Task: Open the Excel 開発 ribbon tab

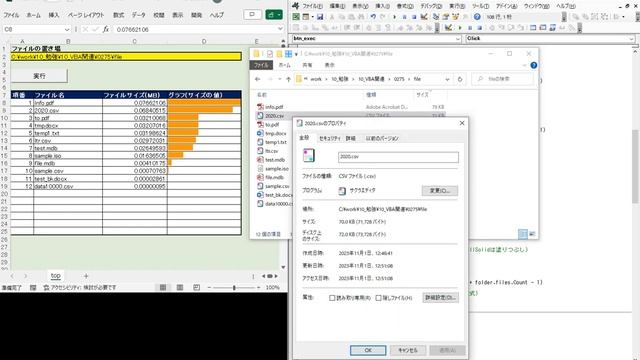Action: [x=196, y=15]
